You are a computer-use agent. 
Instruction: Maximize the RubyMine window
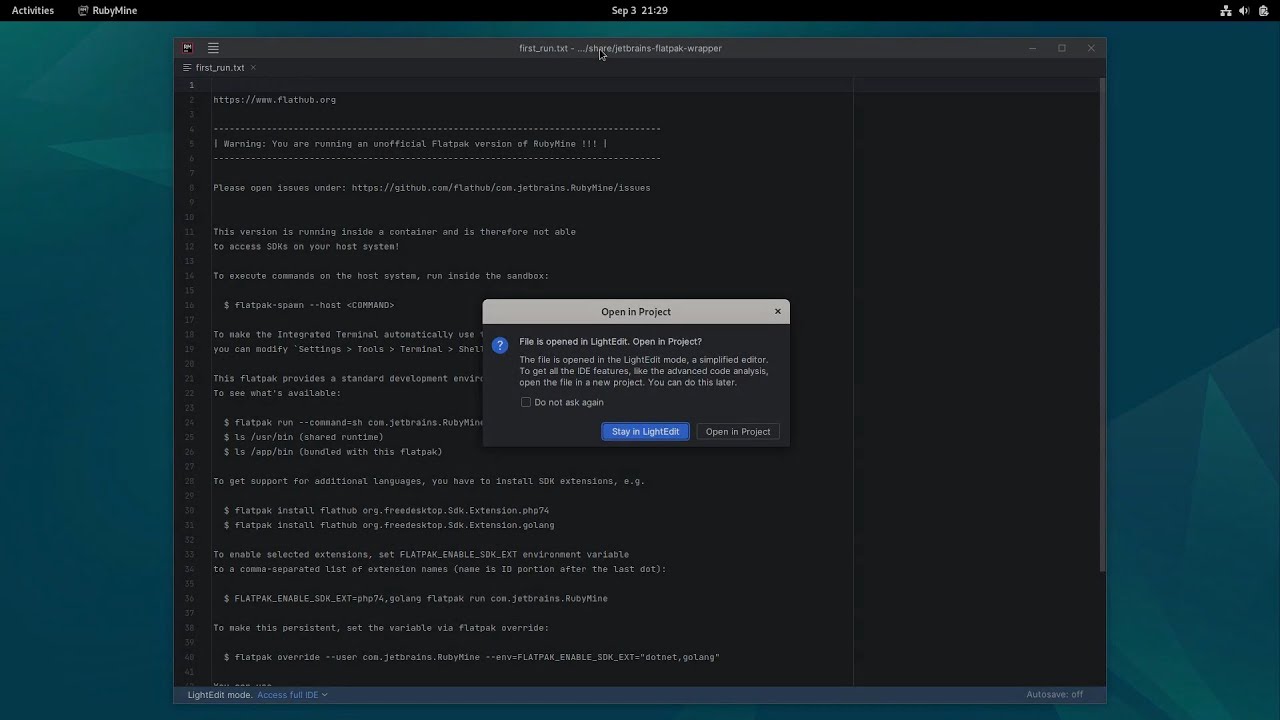click(x=1062, y=48)
